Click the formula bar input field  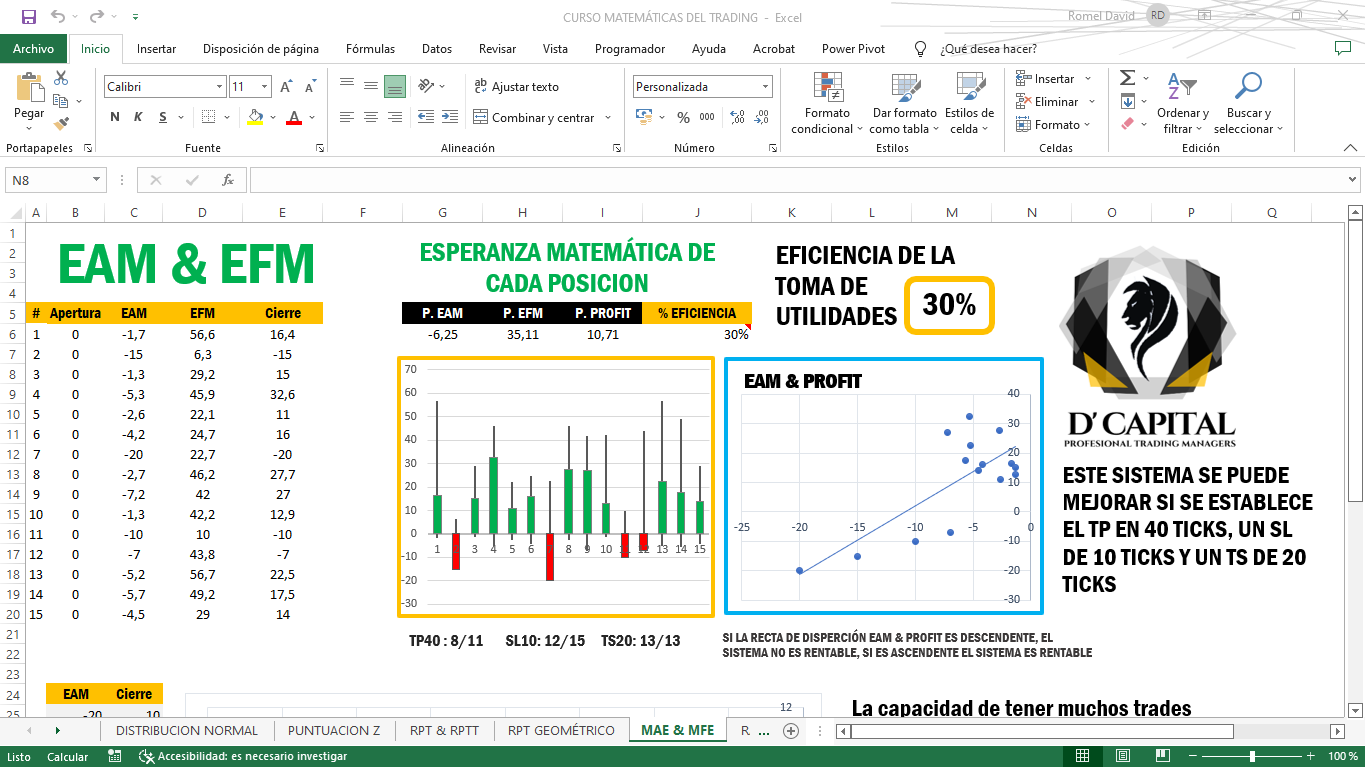point(797,180)
